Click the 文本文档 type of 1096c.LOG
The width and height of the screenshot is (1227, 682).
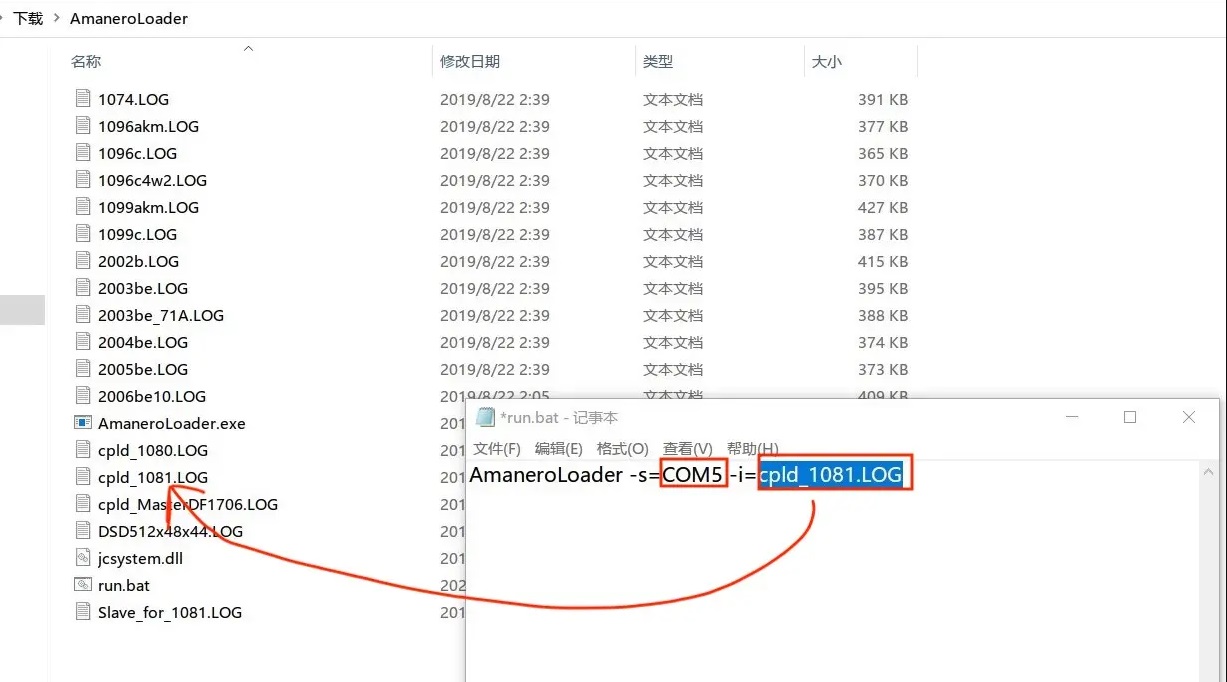(x=673, y=153)
